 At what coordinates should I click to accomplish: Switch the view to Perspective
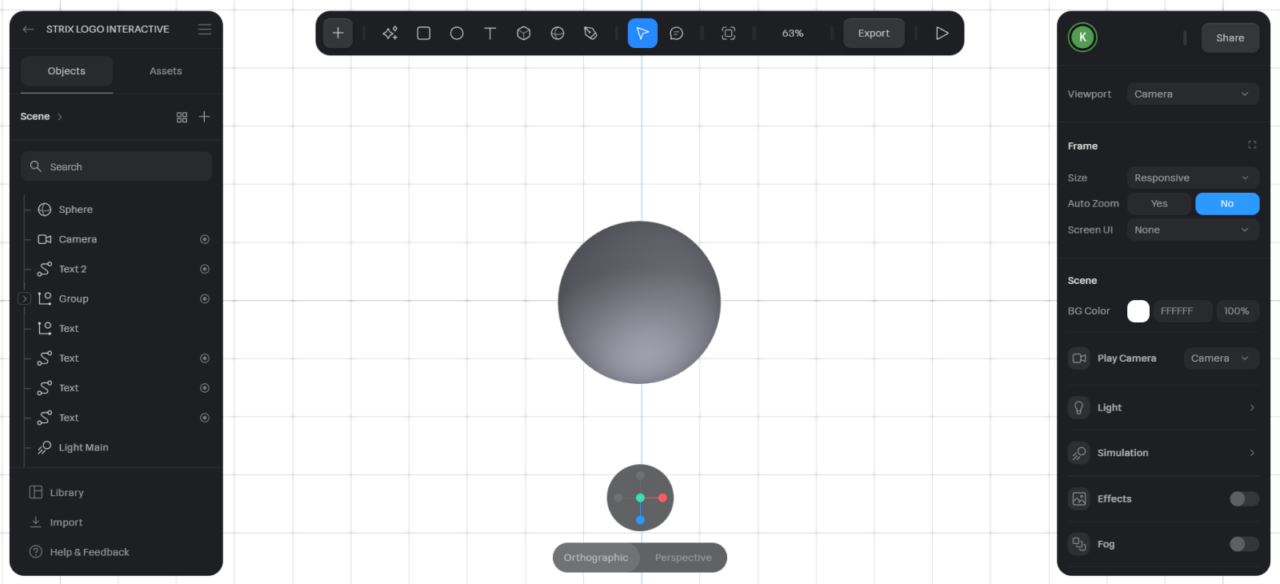coord(683,558)
